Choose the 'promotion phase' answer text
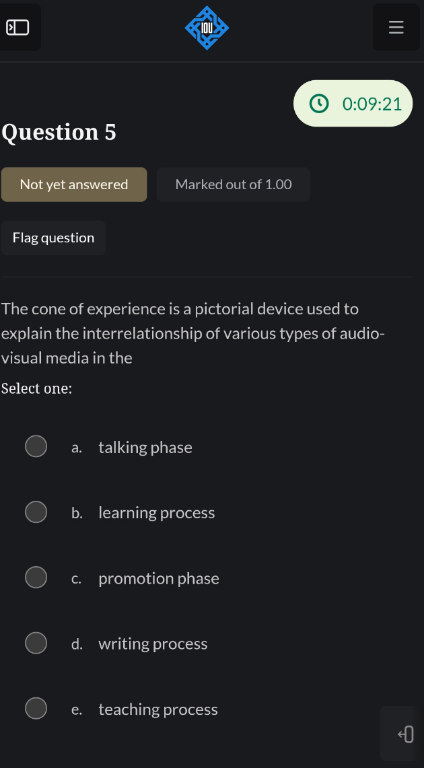The image size is (424, 768). pos(159,578)
